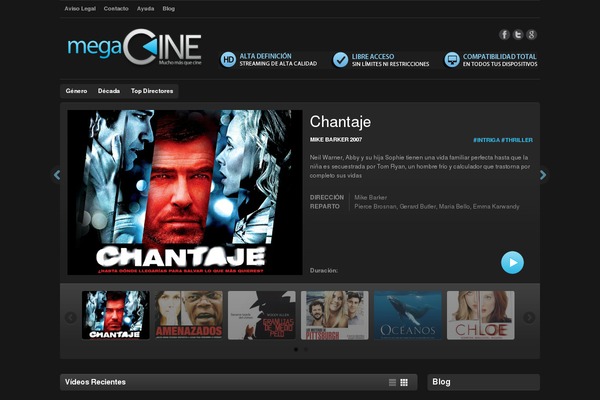Select the Amenazados thumbnail
This screenshot has height=400, width=600.
pos(189,315)
